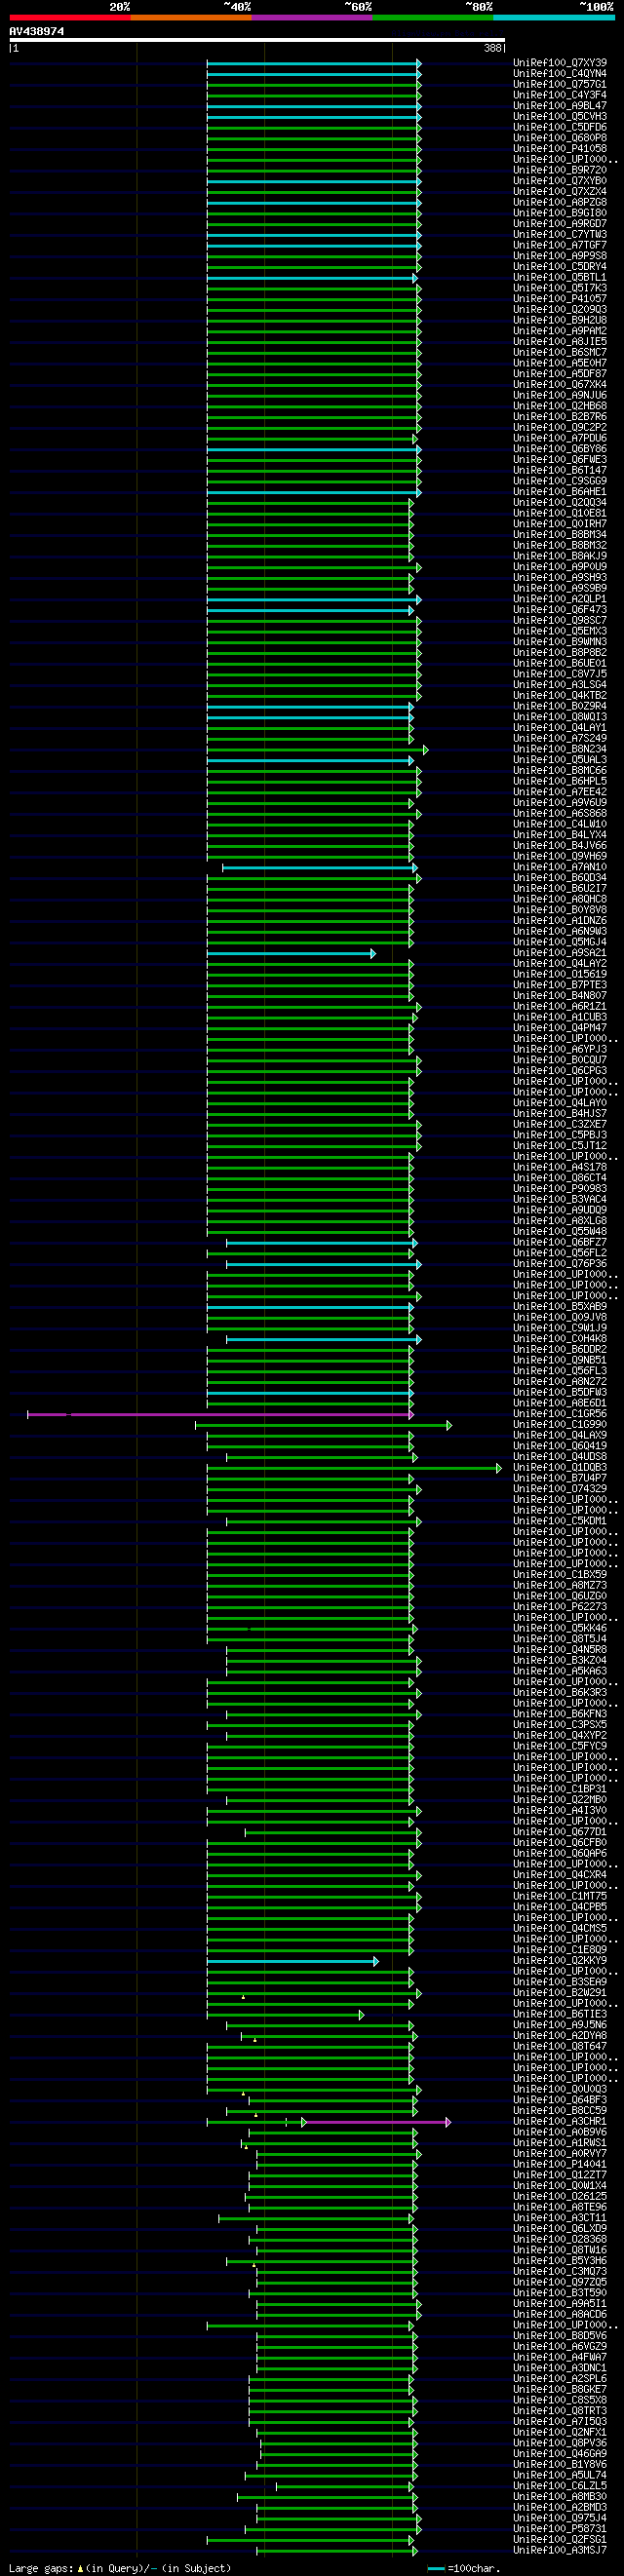The width and height of the screenshot is (624, 2576).
Task: Select hit label UniRef100_Q8TRT3
Action: coord(560,2412)
